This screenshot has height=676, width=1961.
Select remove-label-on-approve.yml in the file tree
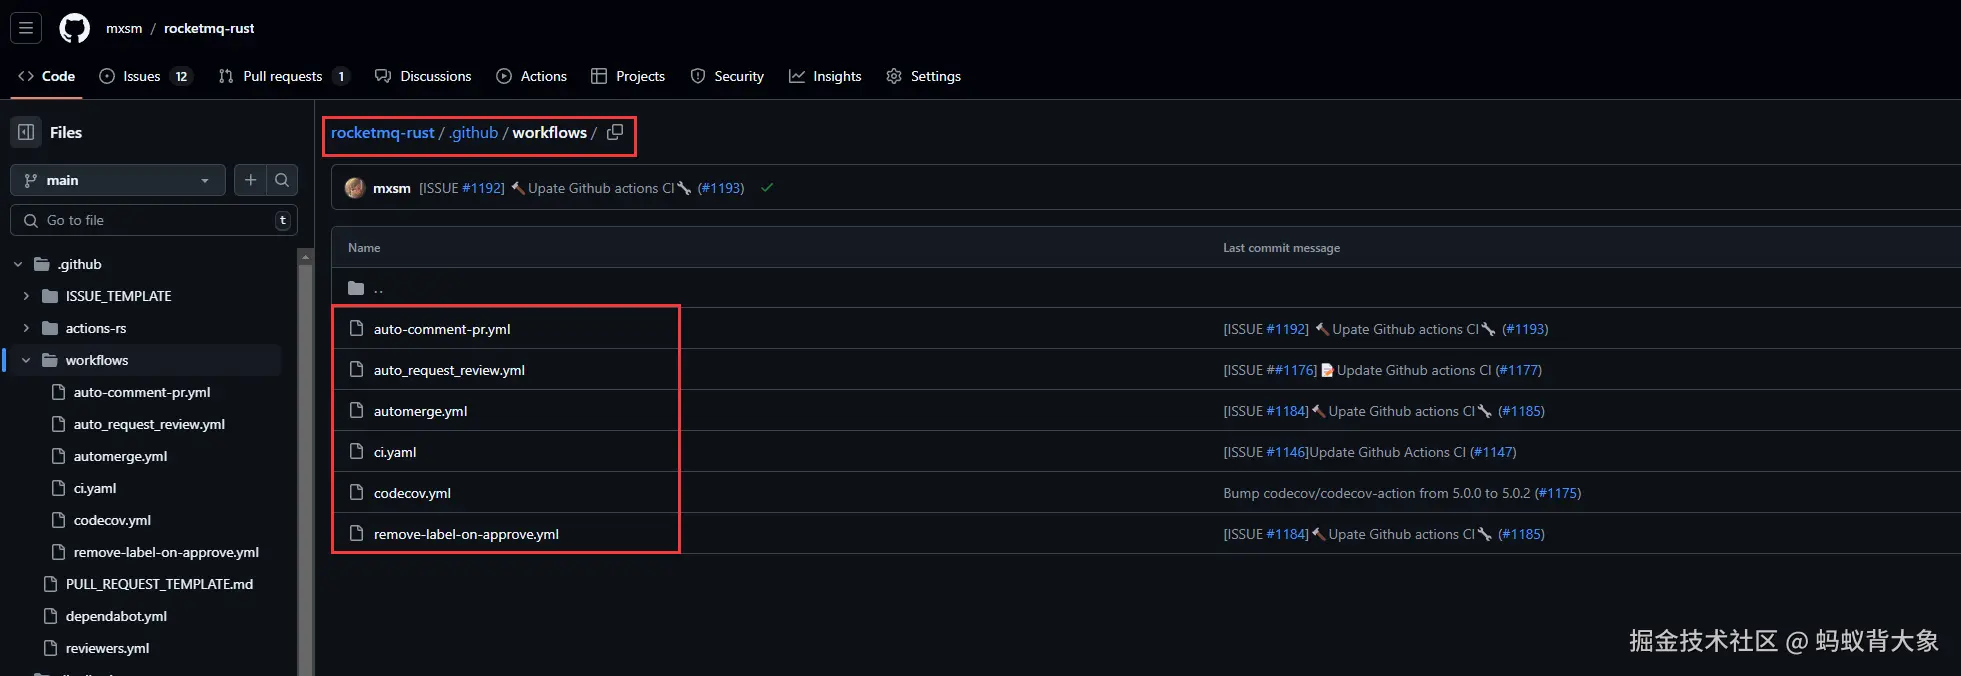pos(166,552)
